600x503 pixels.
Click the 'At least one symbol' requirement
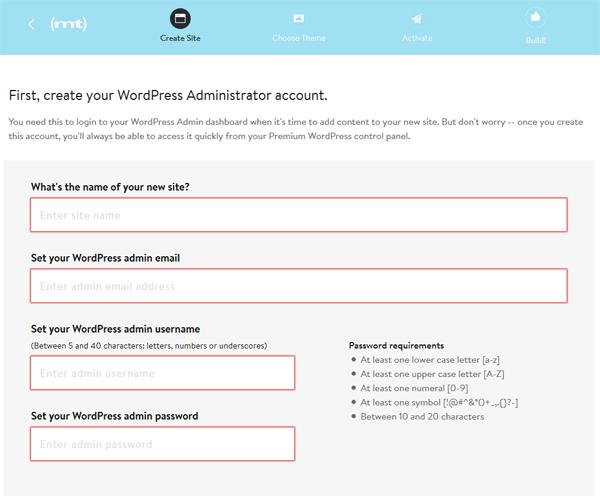click(x=439, y=402)
